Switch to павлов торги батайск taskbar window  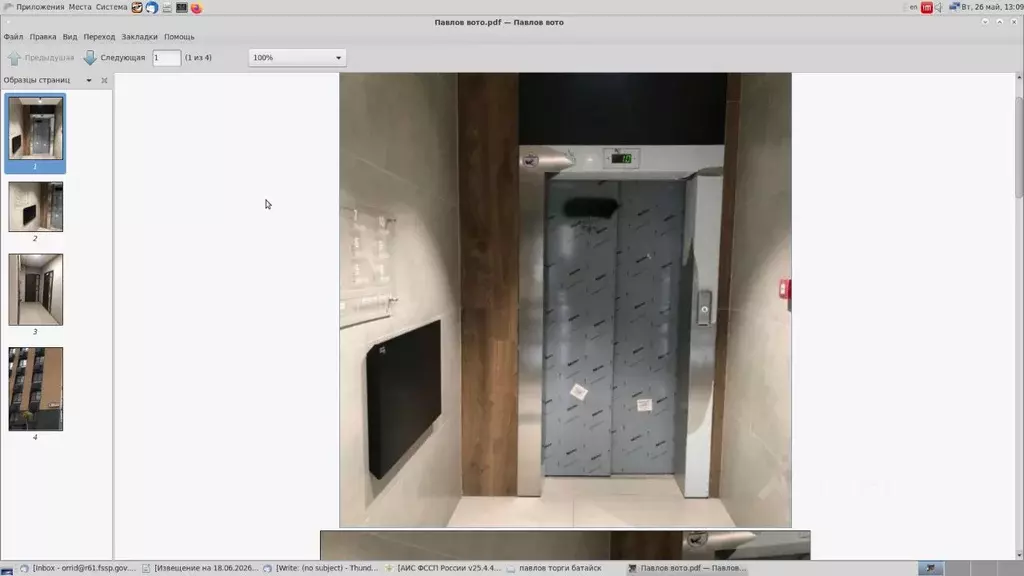(564, 568)
